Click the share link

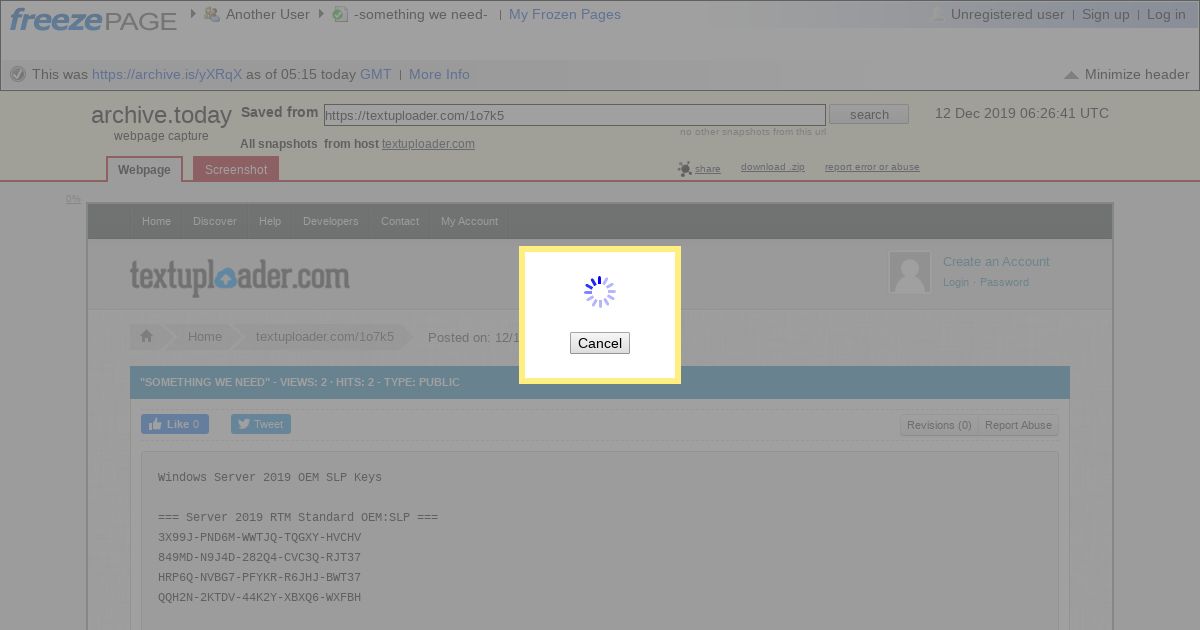pos(708,169)
